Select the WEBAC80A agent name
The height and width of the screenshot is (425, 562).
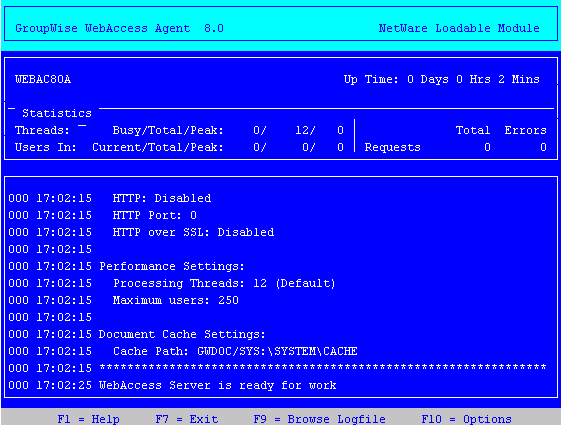point(43,79)
